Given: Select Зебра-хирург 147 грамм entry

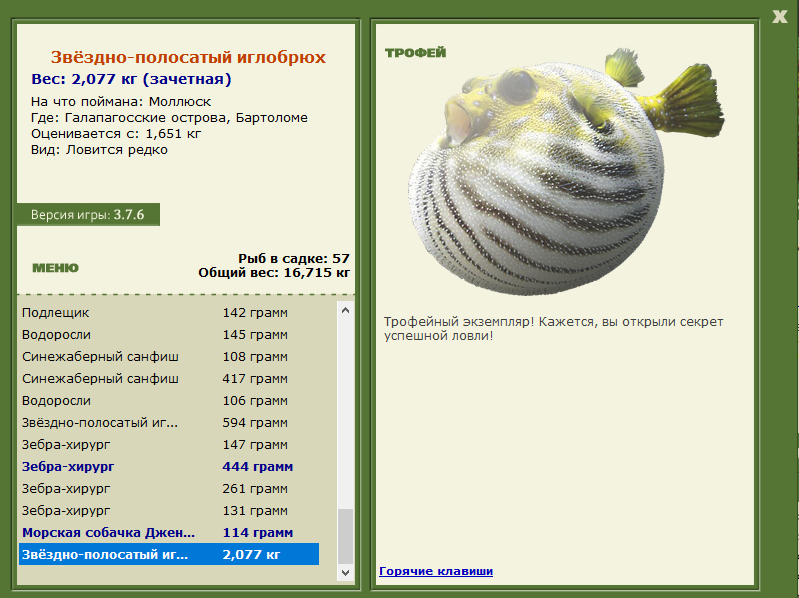Looking at the screenshot, I should (169, 444).
